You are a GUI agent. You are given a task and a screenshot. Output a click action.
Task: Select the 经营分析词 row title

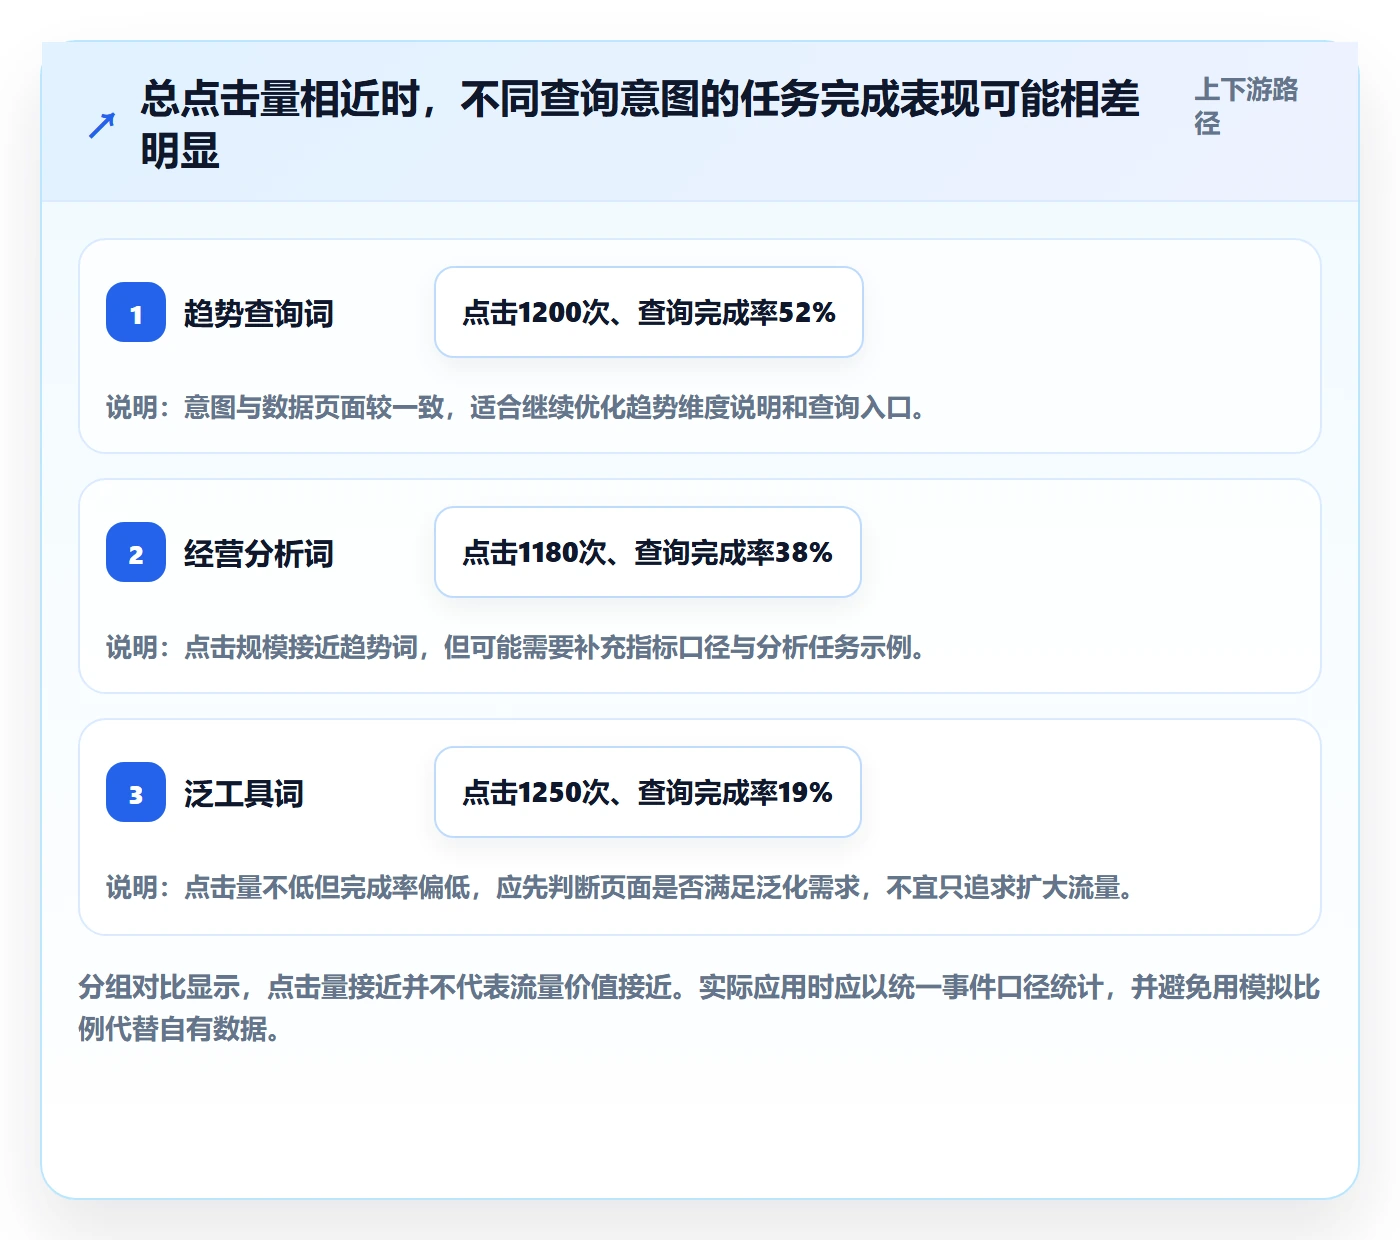click(259, 553)
